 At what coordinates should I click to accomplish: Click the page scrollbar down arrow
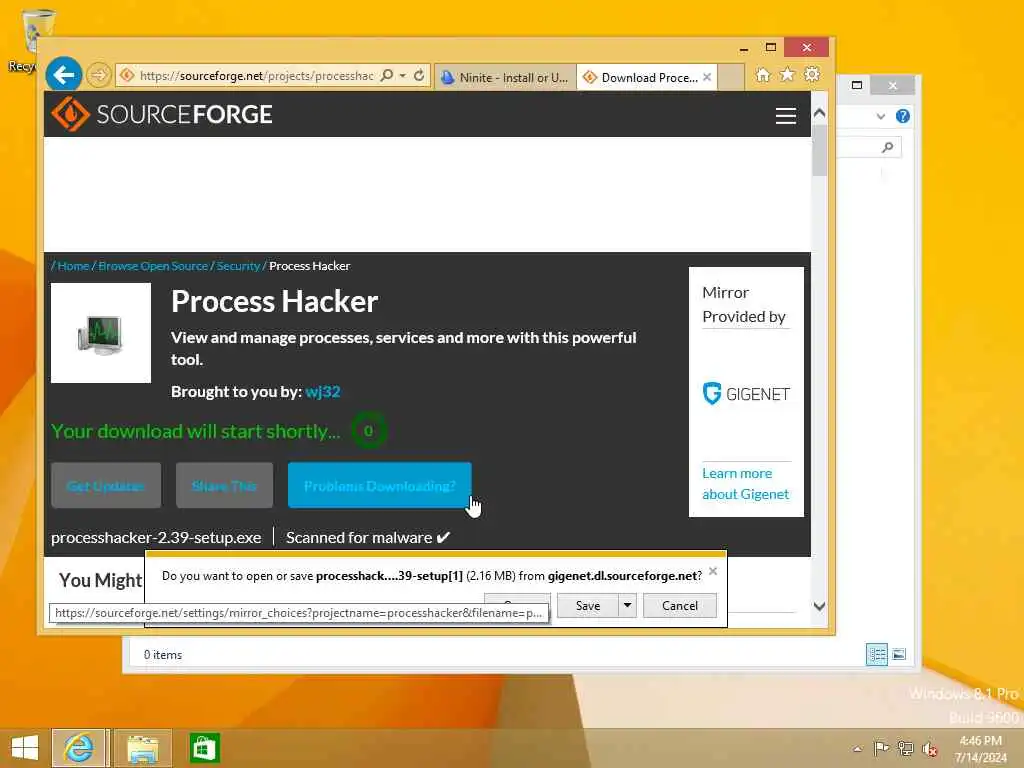pyautogui.click(x=820, y=606)
